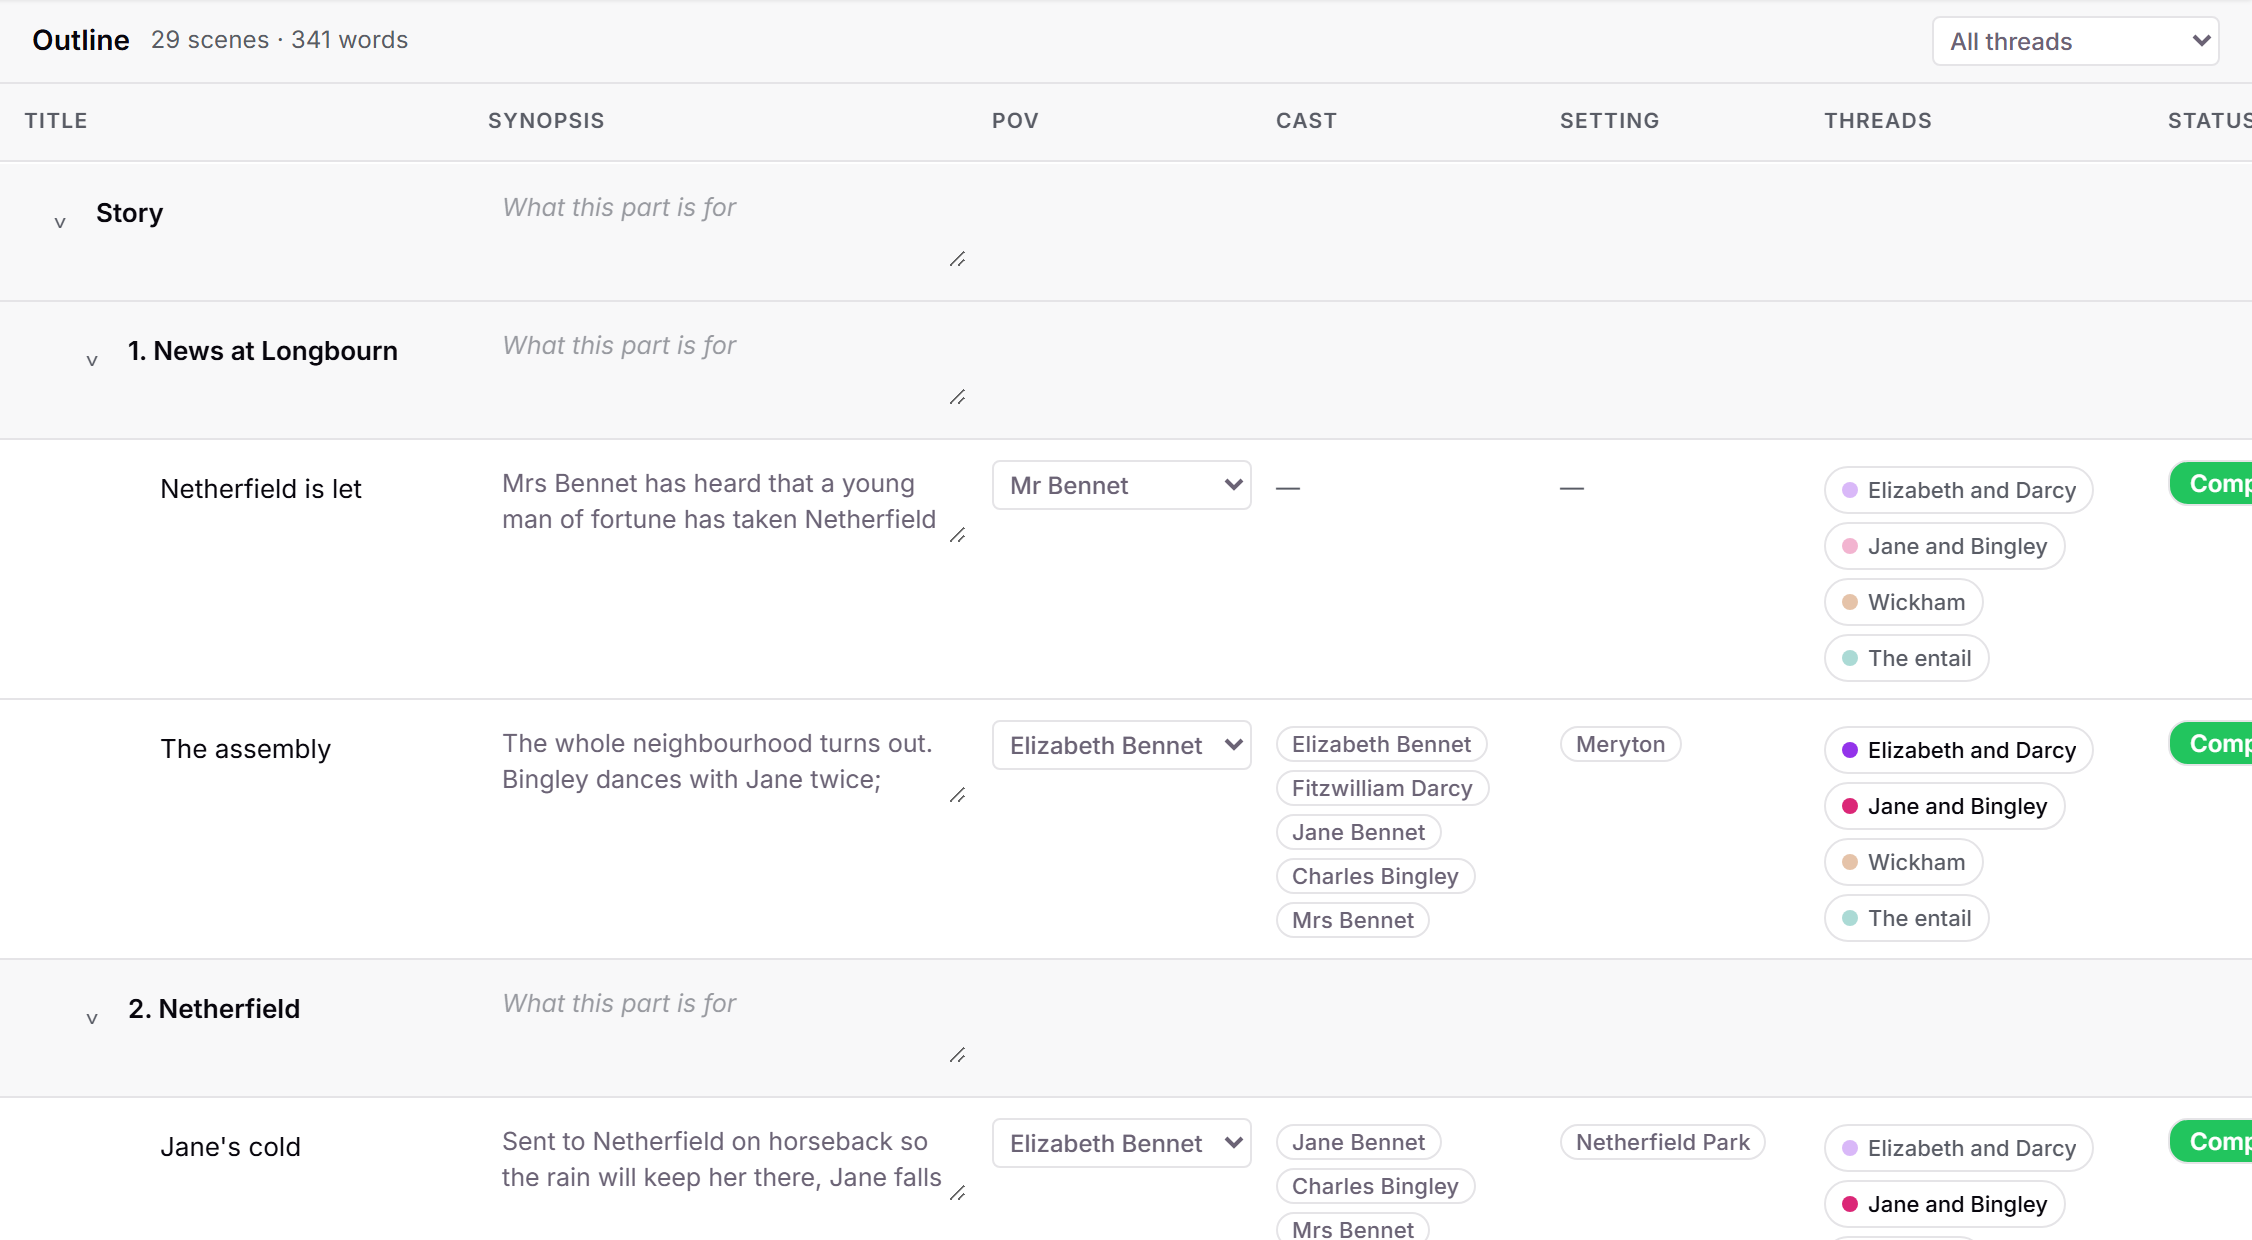Select Charles Bingley cast chip in The assembly
Screen dimensions: 2252x1240
point(1375,876)
